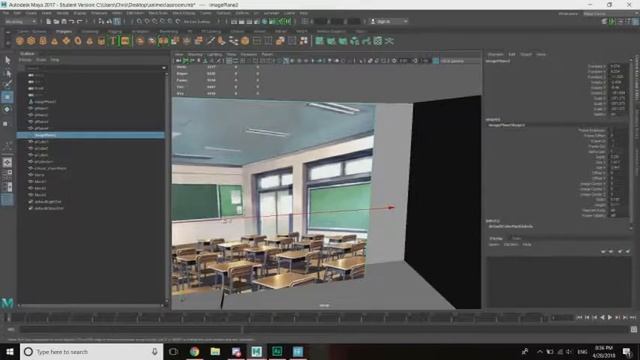Open the Channels menu in Channel Box
640x360 pixels.
pos(495,54)
